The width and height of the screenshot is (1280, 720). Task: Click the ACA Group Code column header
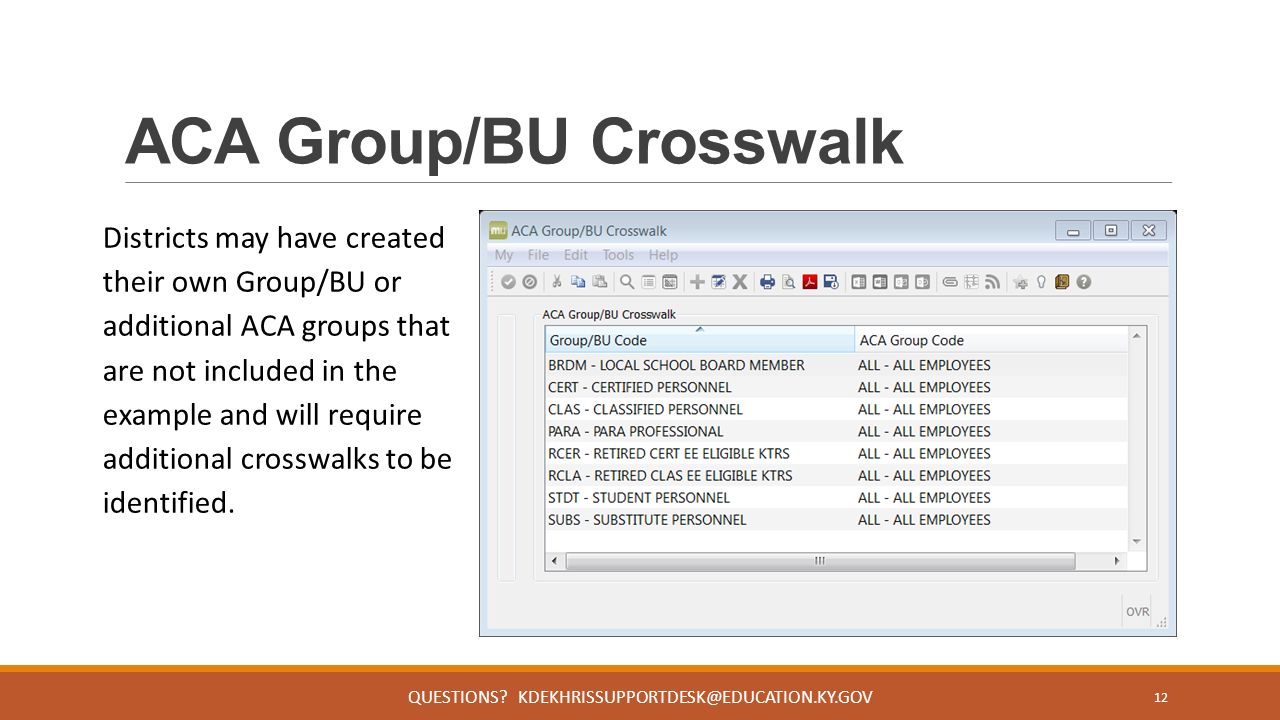[991, 340]
